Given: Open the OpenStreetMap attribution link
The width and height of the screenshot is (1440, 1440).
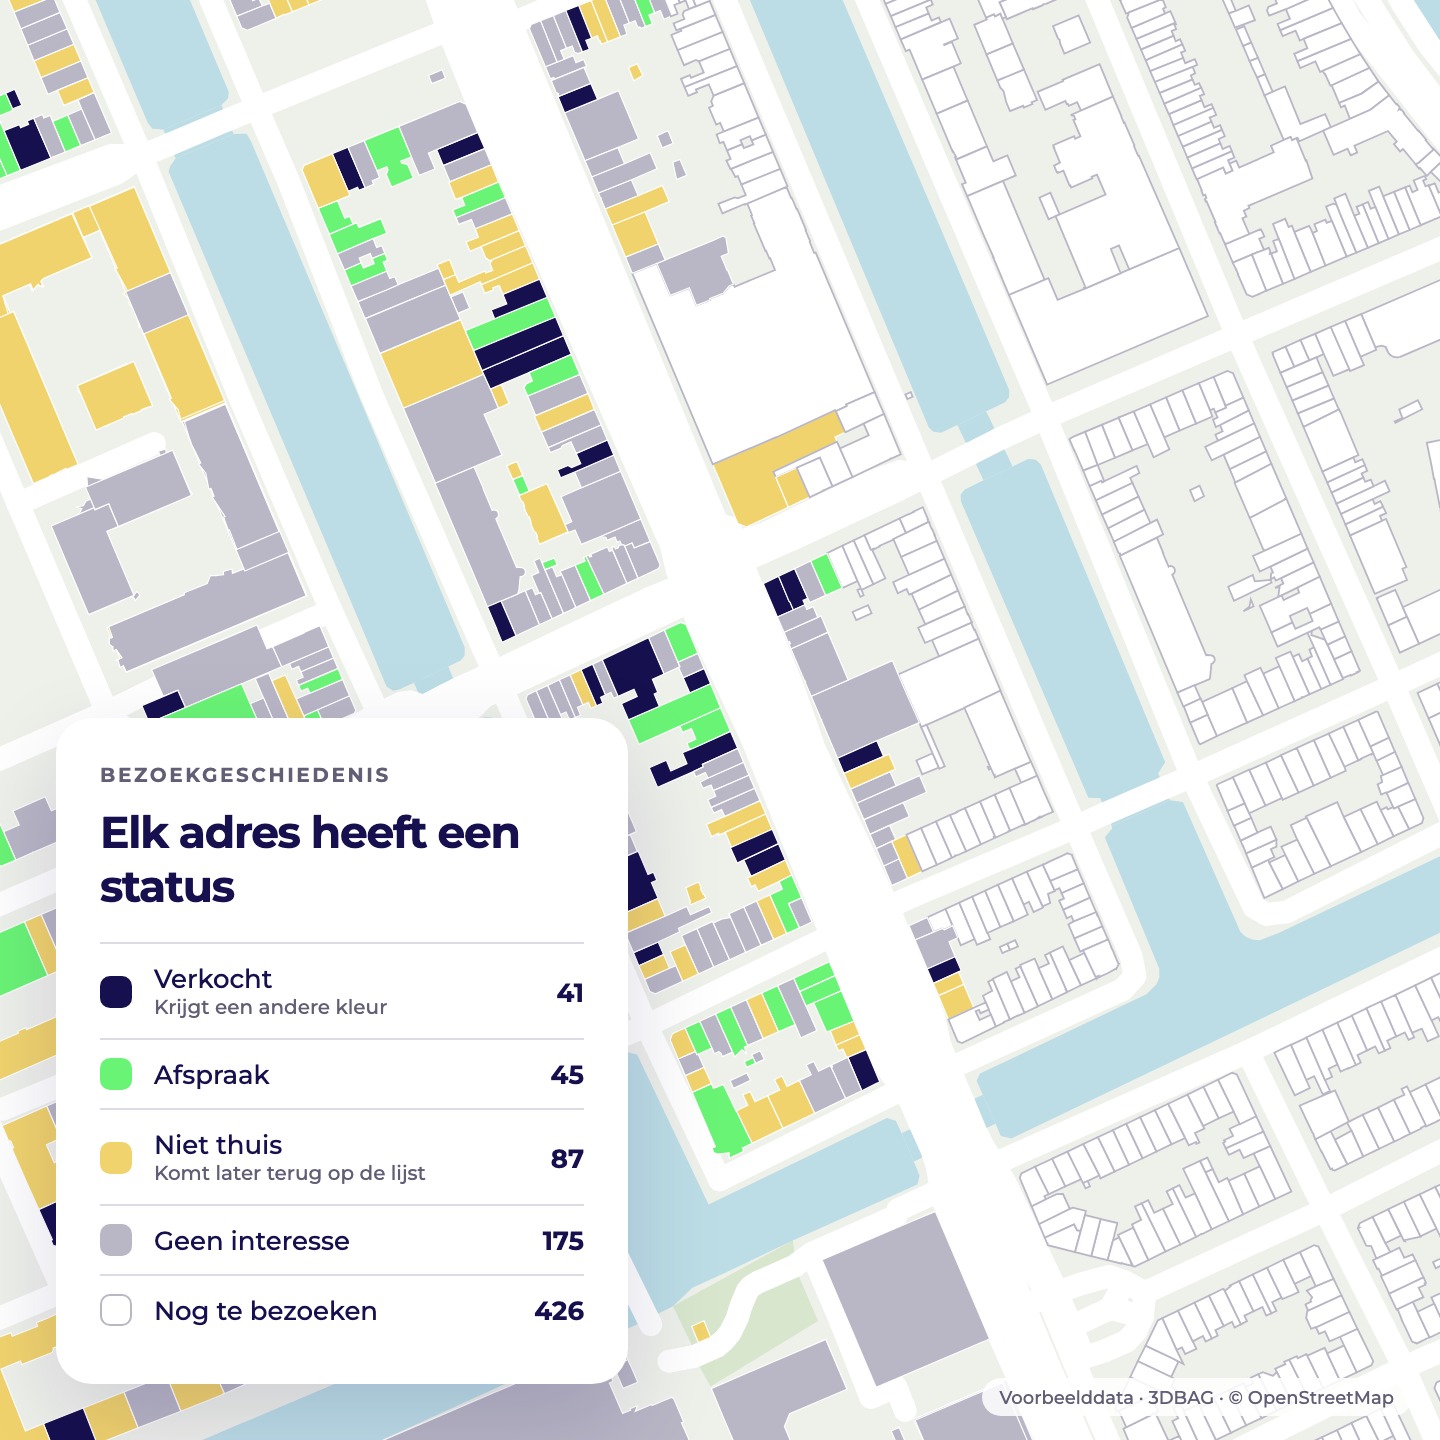Looking at the screenshot, I should pyautogui.click(x=1311, y=1398).
